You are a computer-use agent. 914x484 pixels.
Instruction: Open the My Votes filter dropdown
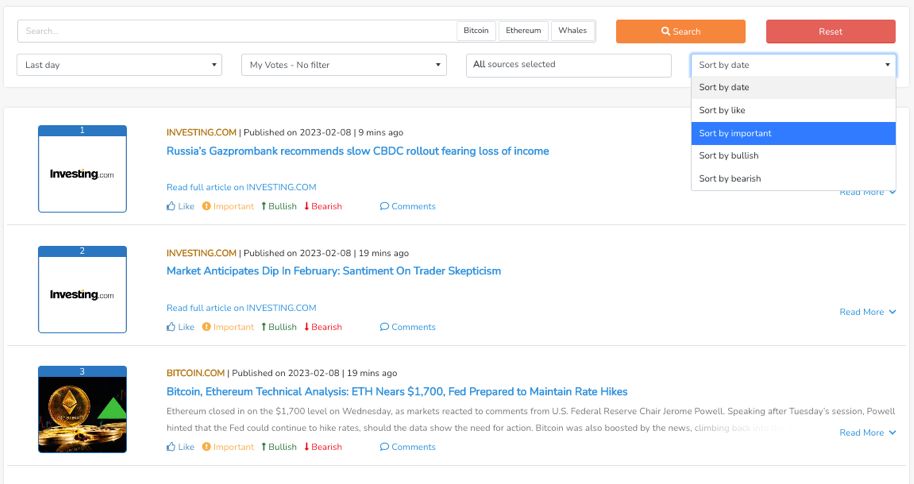pos(343,65)
